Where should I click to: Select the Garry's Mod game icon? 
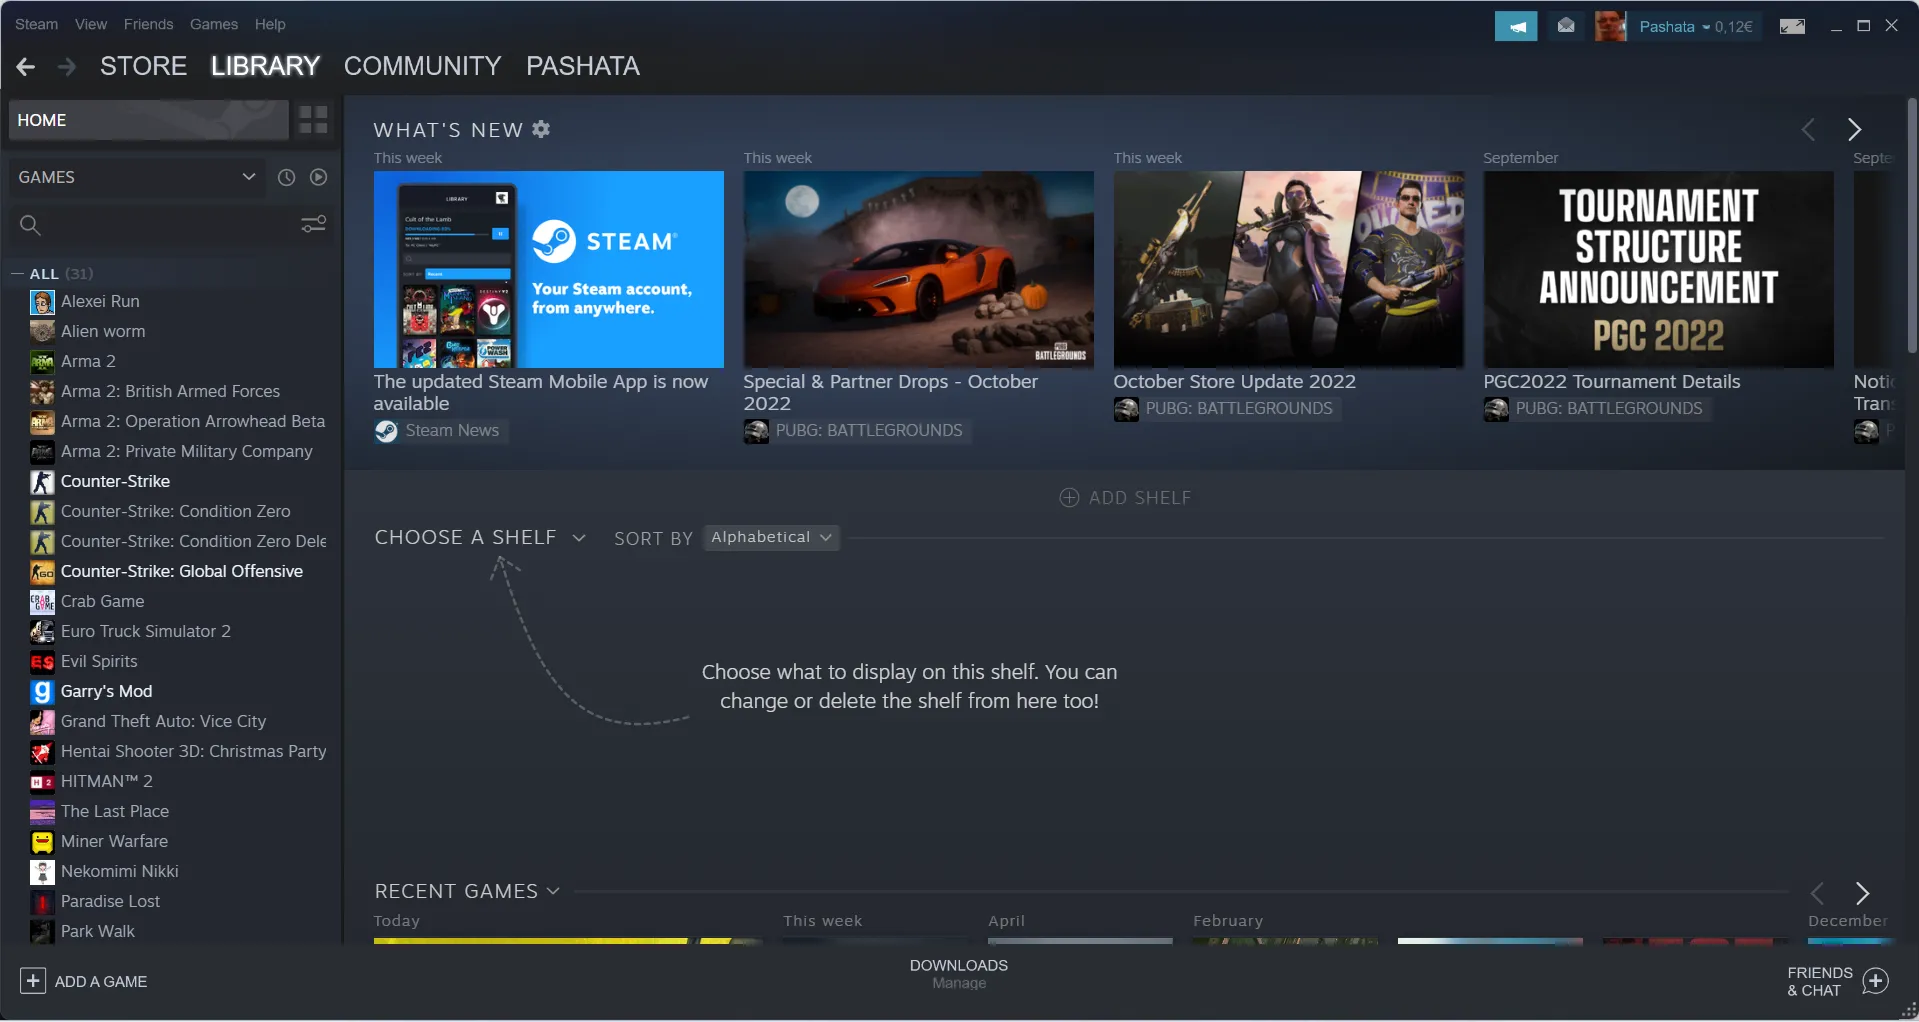coord(42,692)
